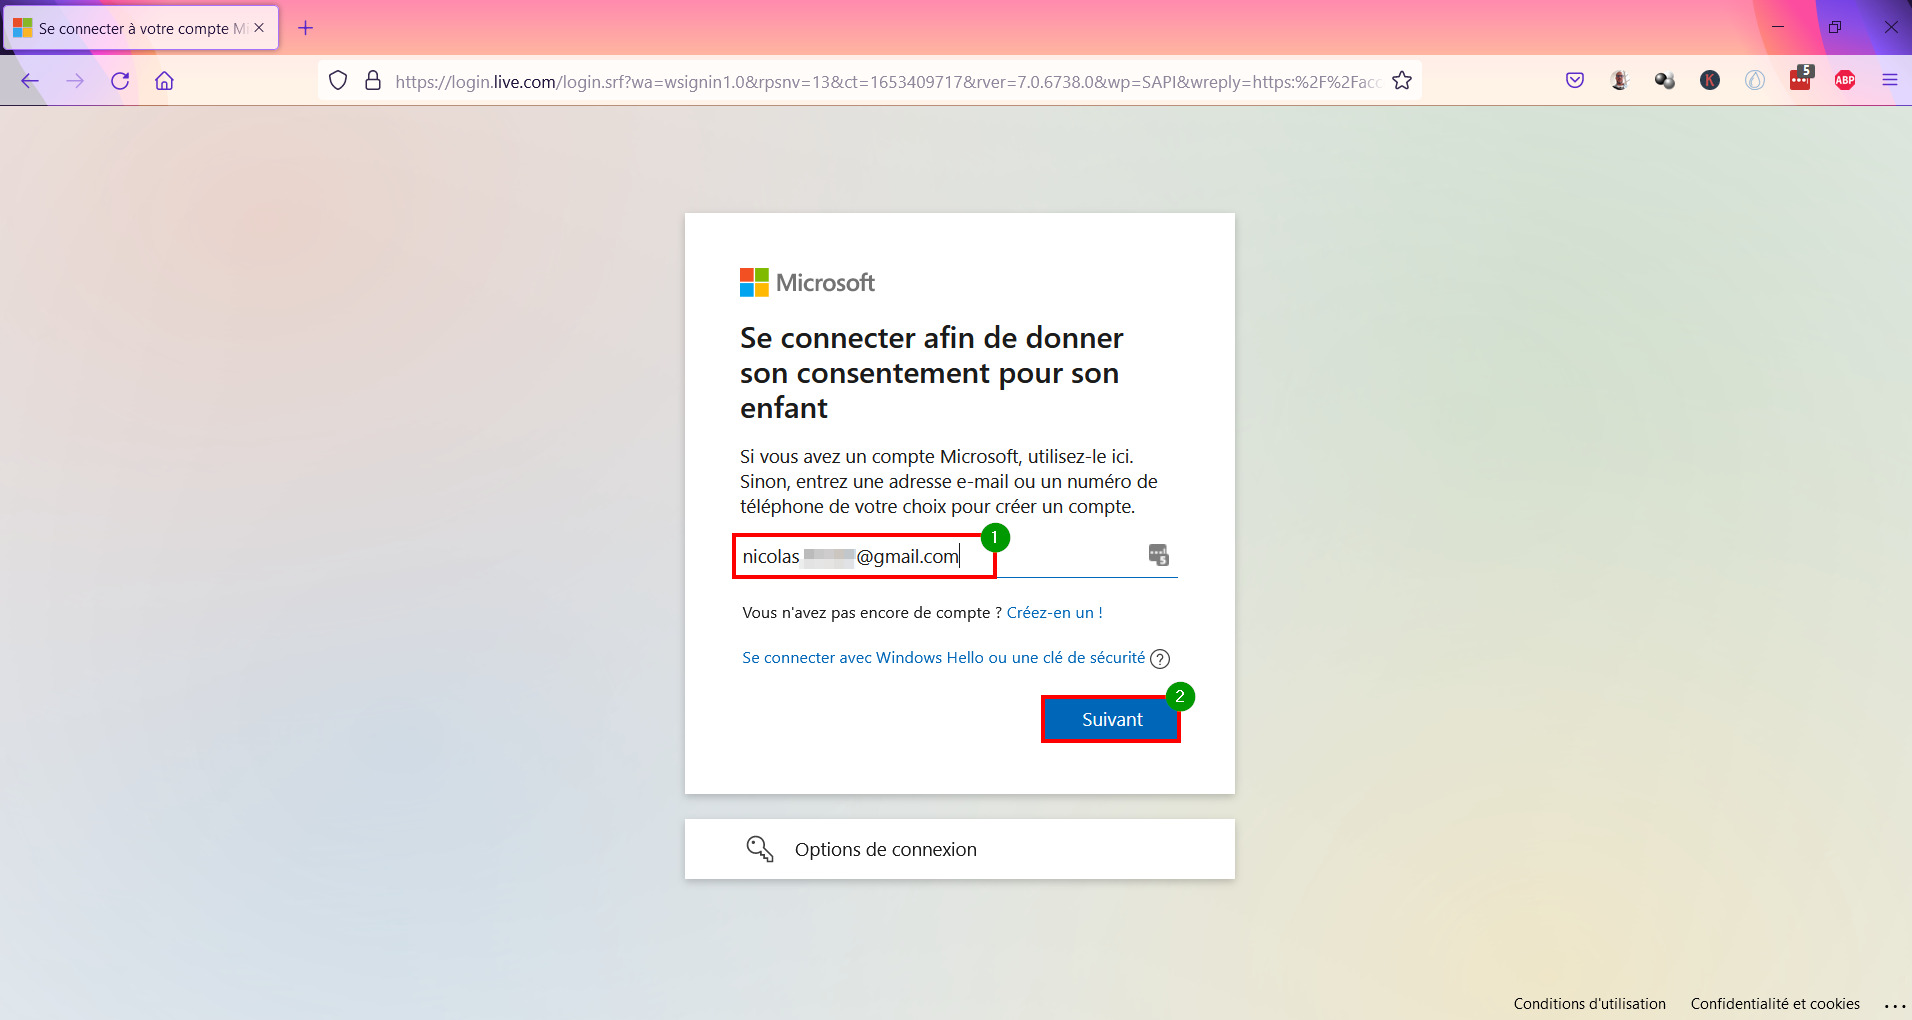Open the Firefox home page
1912x1020 pixels.
point(165,81)
